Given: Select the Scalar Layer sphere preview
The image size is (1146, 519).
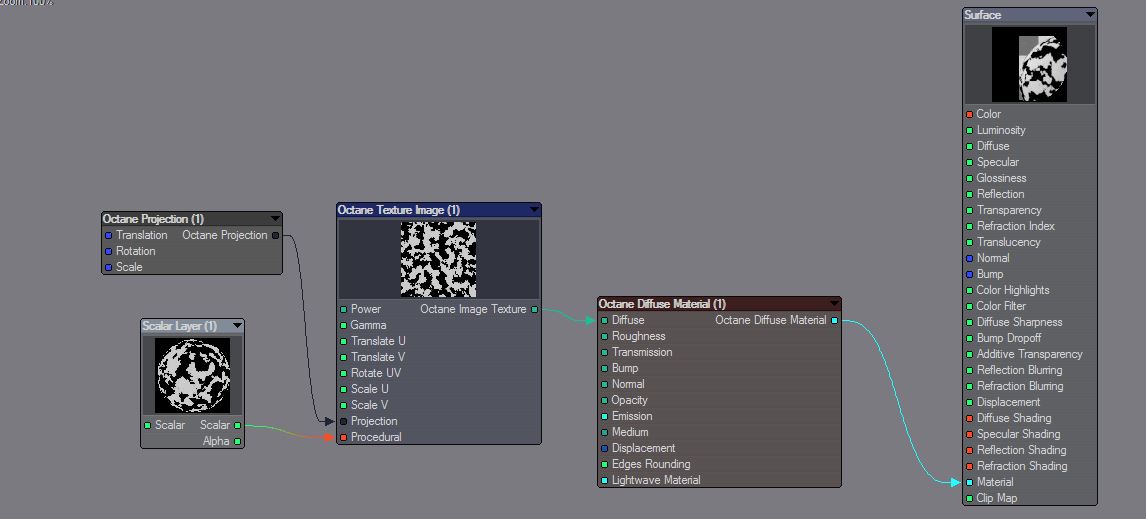Looking at the screenshot, I should pyautogui.click(x=192, y=376).
